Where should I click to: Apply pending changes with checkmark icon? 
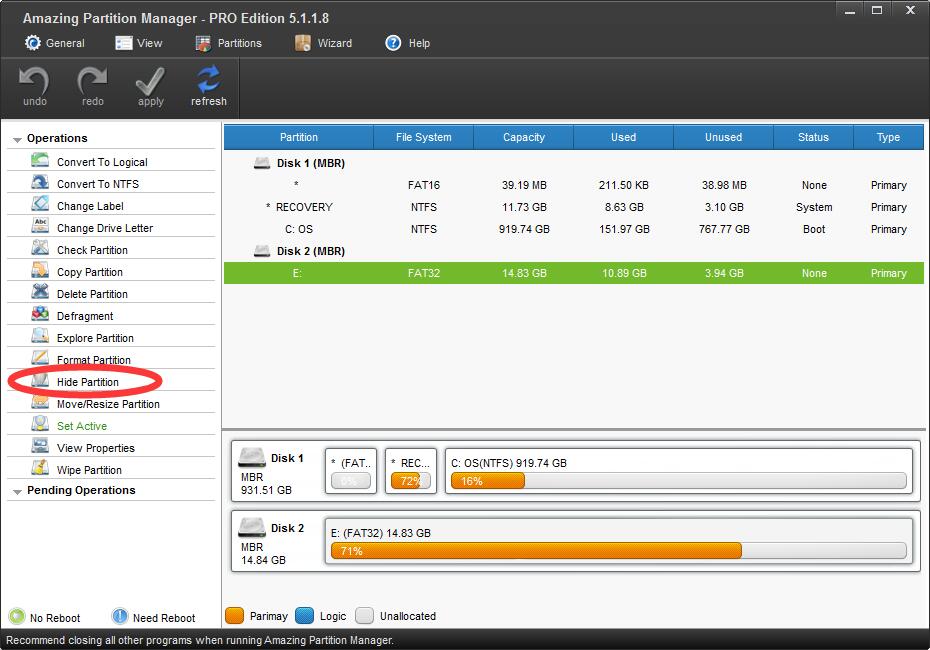click(x=151, y=81)
